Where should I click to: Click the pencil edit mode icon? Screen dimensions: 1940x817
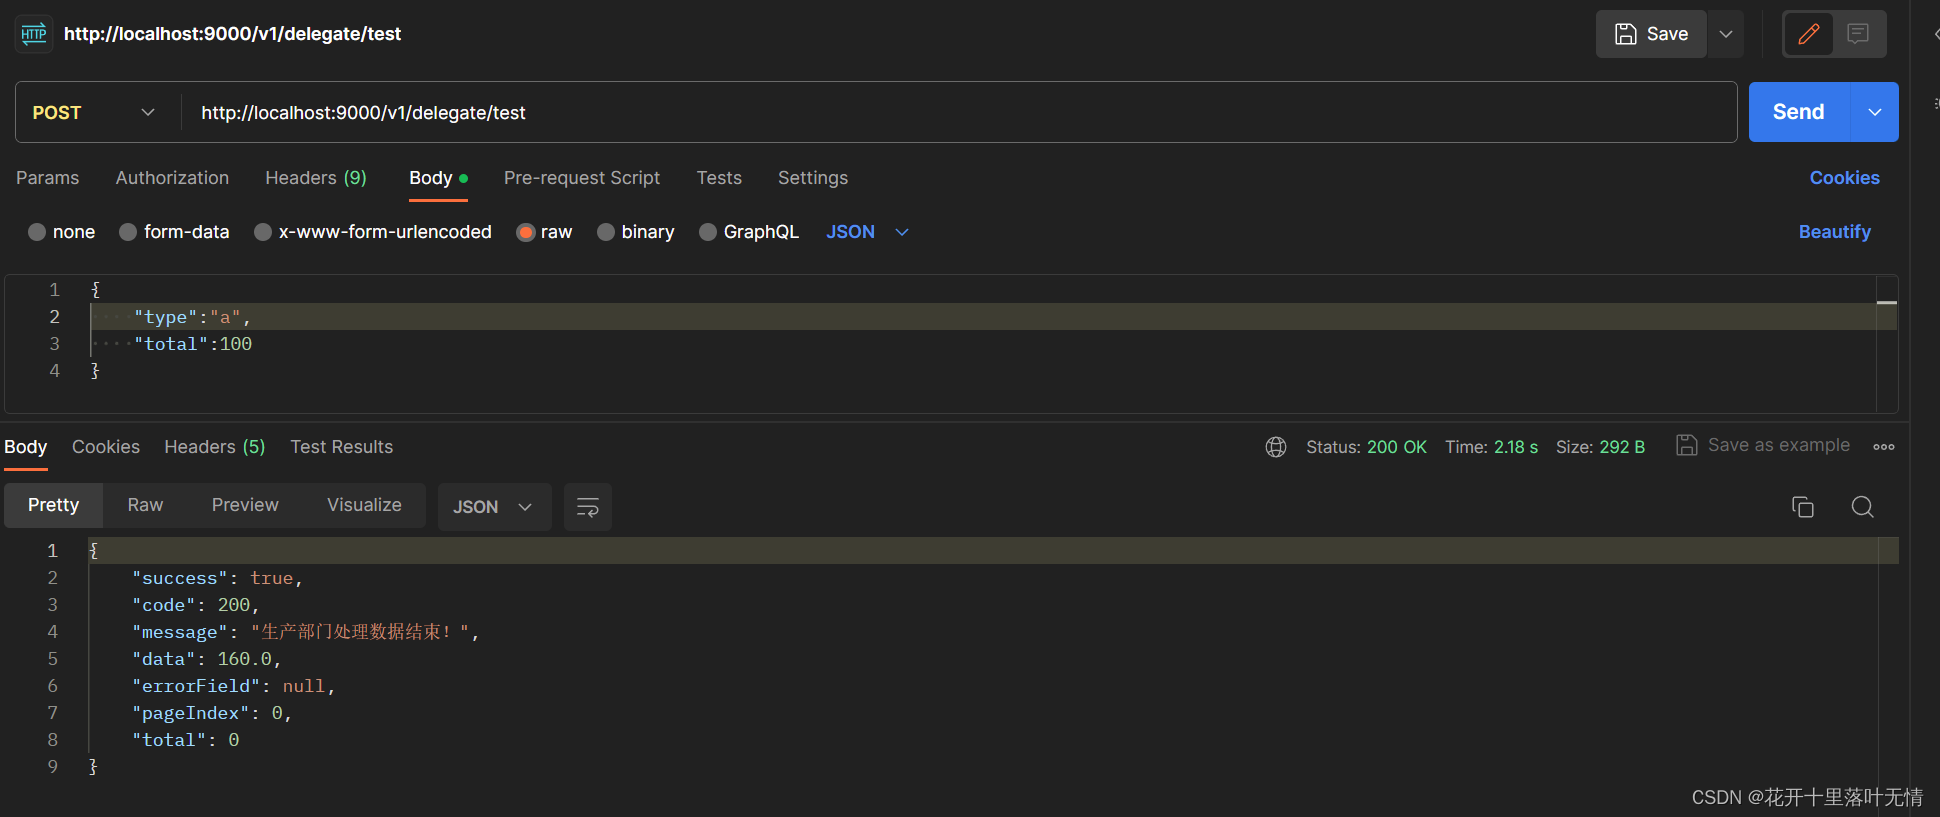pos(1808,34)
